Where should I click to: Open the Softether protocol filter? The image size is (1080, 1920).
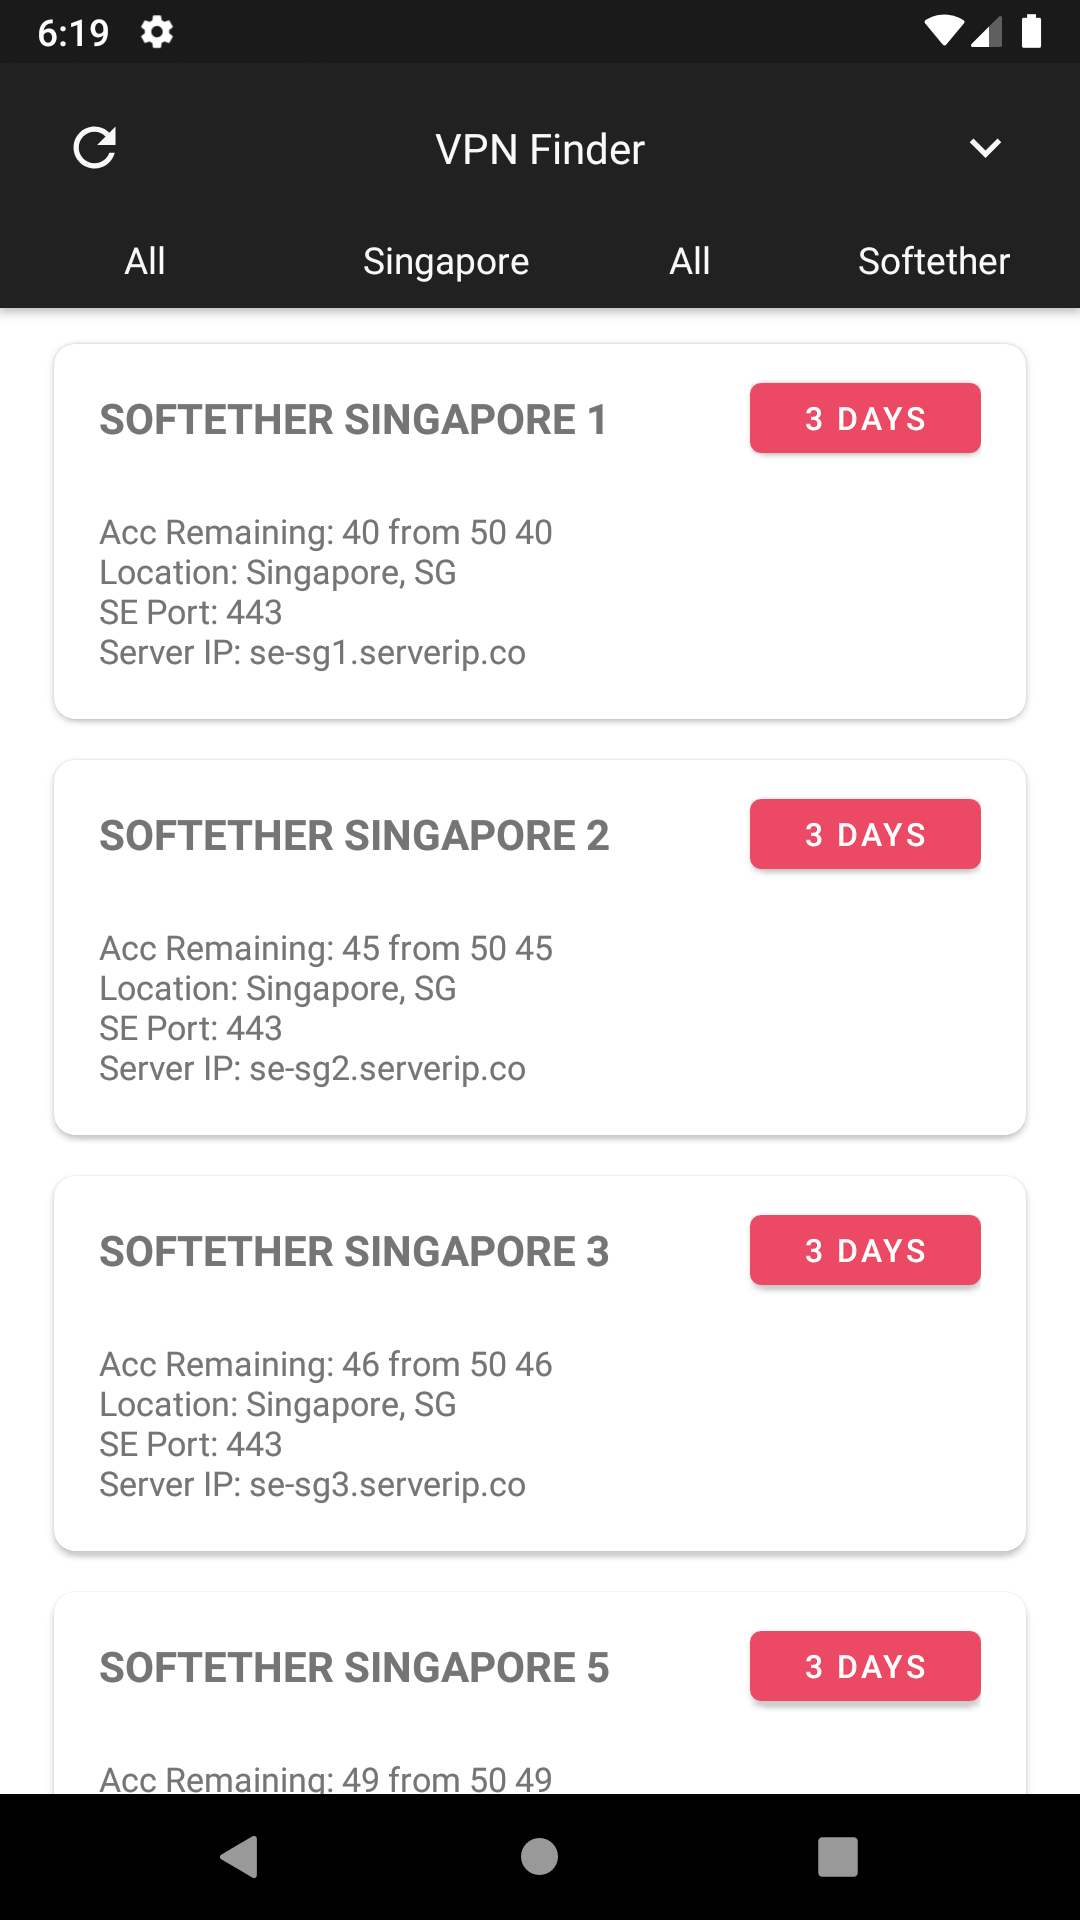point(934,261)
